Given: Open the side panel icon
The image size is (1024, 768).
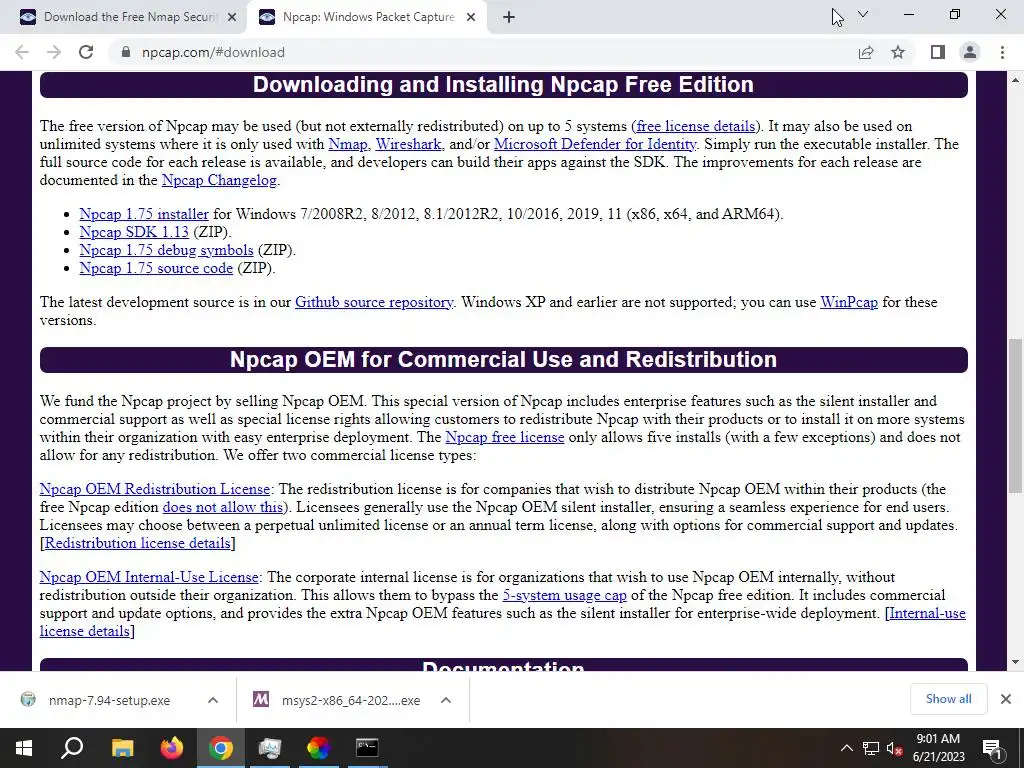Looking at the screenshot, I should coord(938,52).
